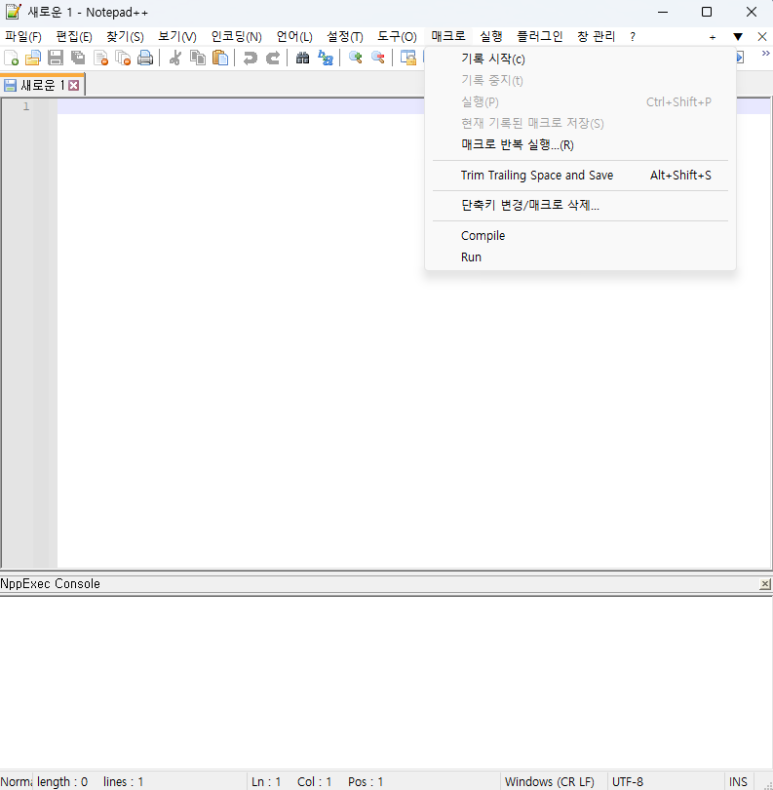Choose 매크로 반복 실행...(R)
The width and height of the screenshot is (773, 790).
click(581, 145)
